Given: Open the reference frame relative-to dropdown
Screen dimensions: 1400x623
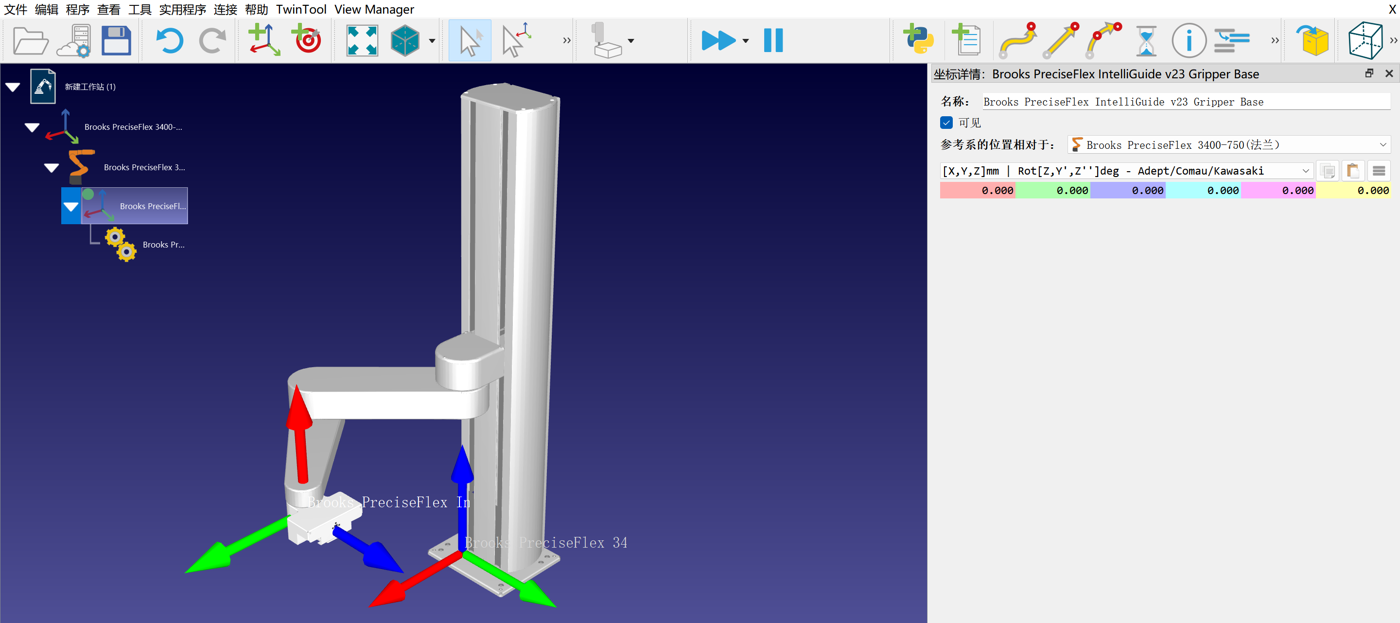Looking at the screenshot, I should tap(1229, 145).
